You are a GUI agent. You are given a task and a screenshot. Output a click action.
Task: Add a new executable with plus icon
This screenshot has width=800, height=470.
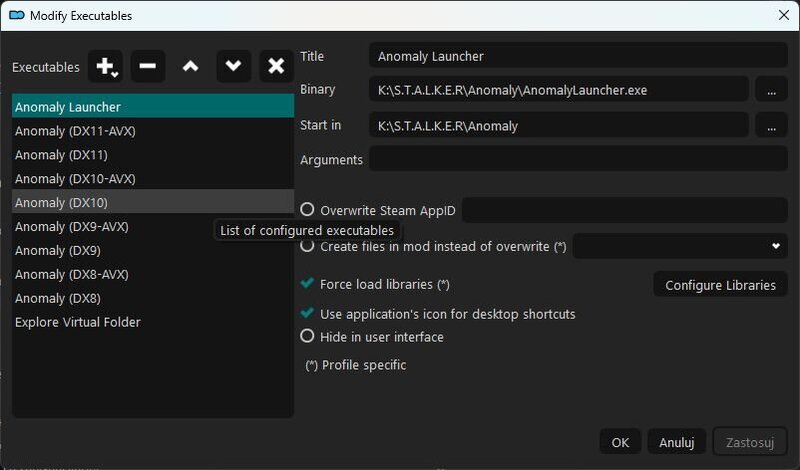[x=105, y=66]
